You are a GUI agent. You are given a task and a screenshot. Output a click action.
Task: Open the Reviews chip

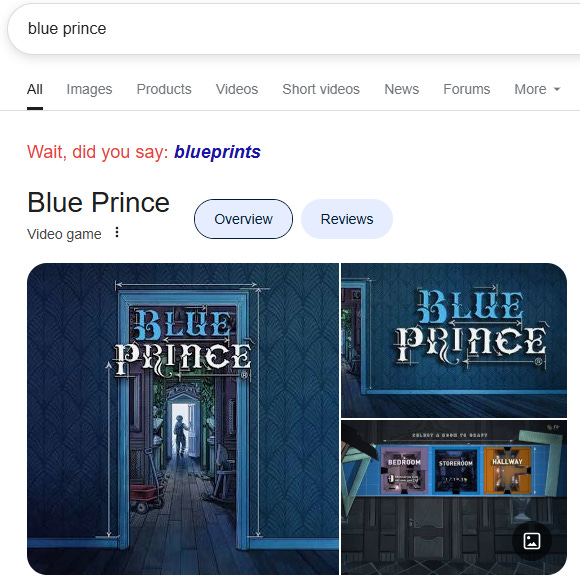(x=347, y=219)
